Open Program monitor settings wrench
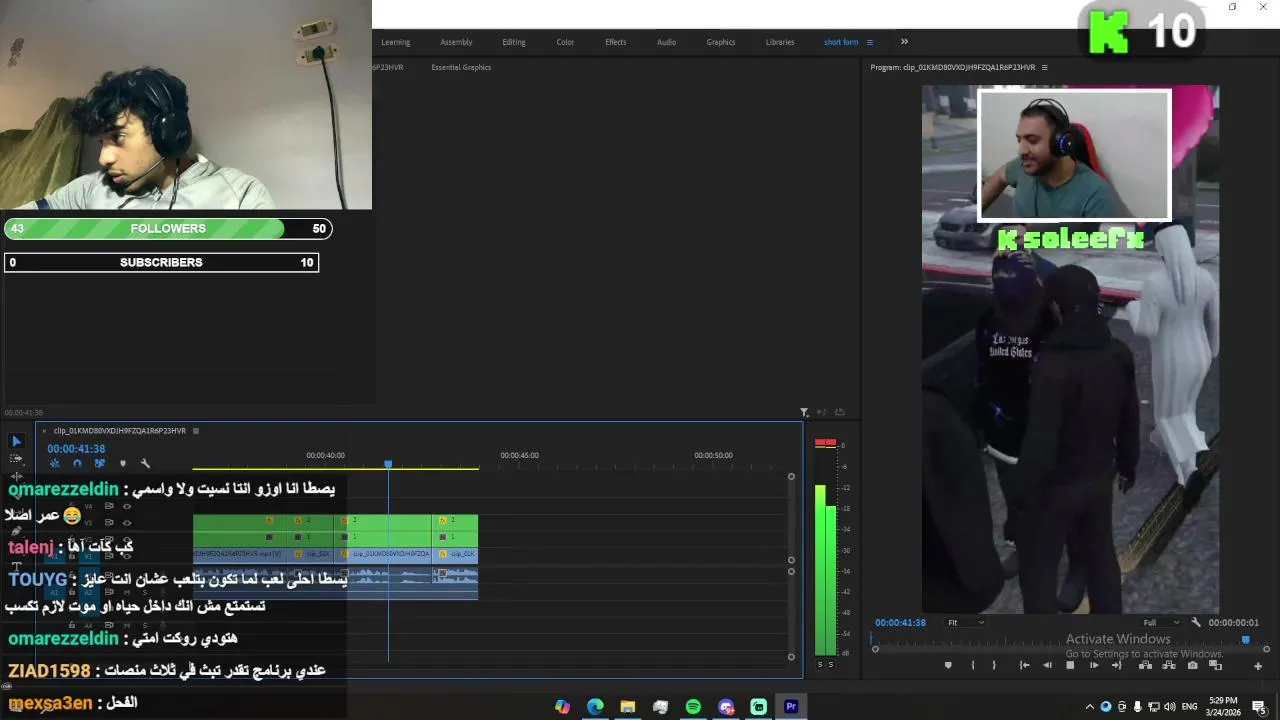 tap(1196, 622)
